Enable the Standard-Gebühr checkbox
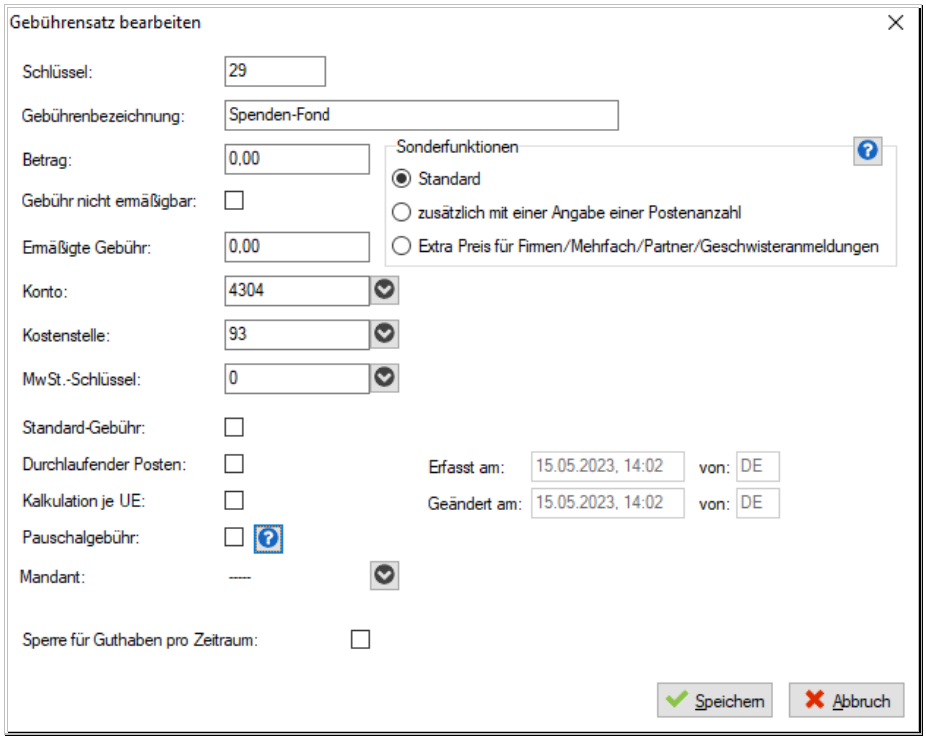The image size is (926, 738). 234,427
